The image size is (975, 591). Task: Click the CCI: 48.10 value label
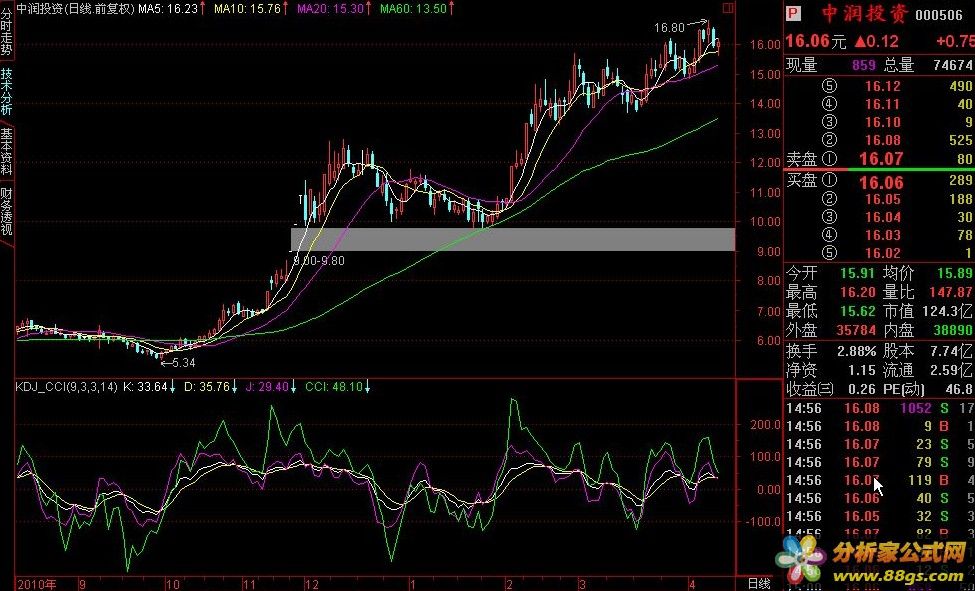pyautogui.click(x=338, y=387)
